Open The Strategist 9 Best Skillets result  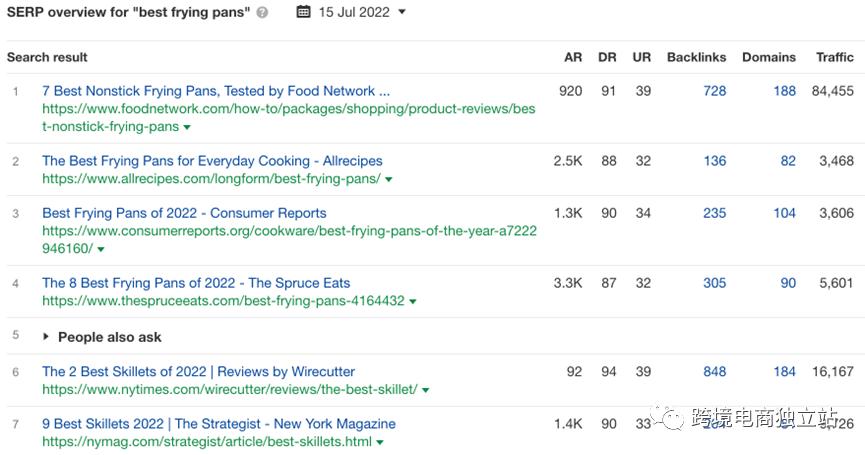219,424
